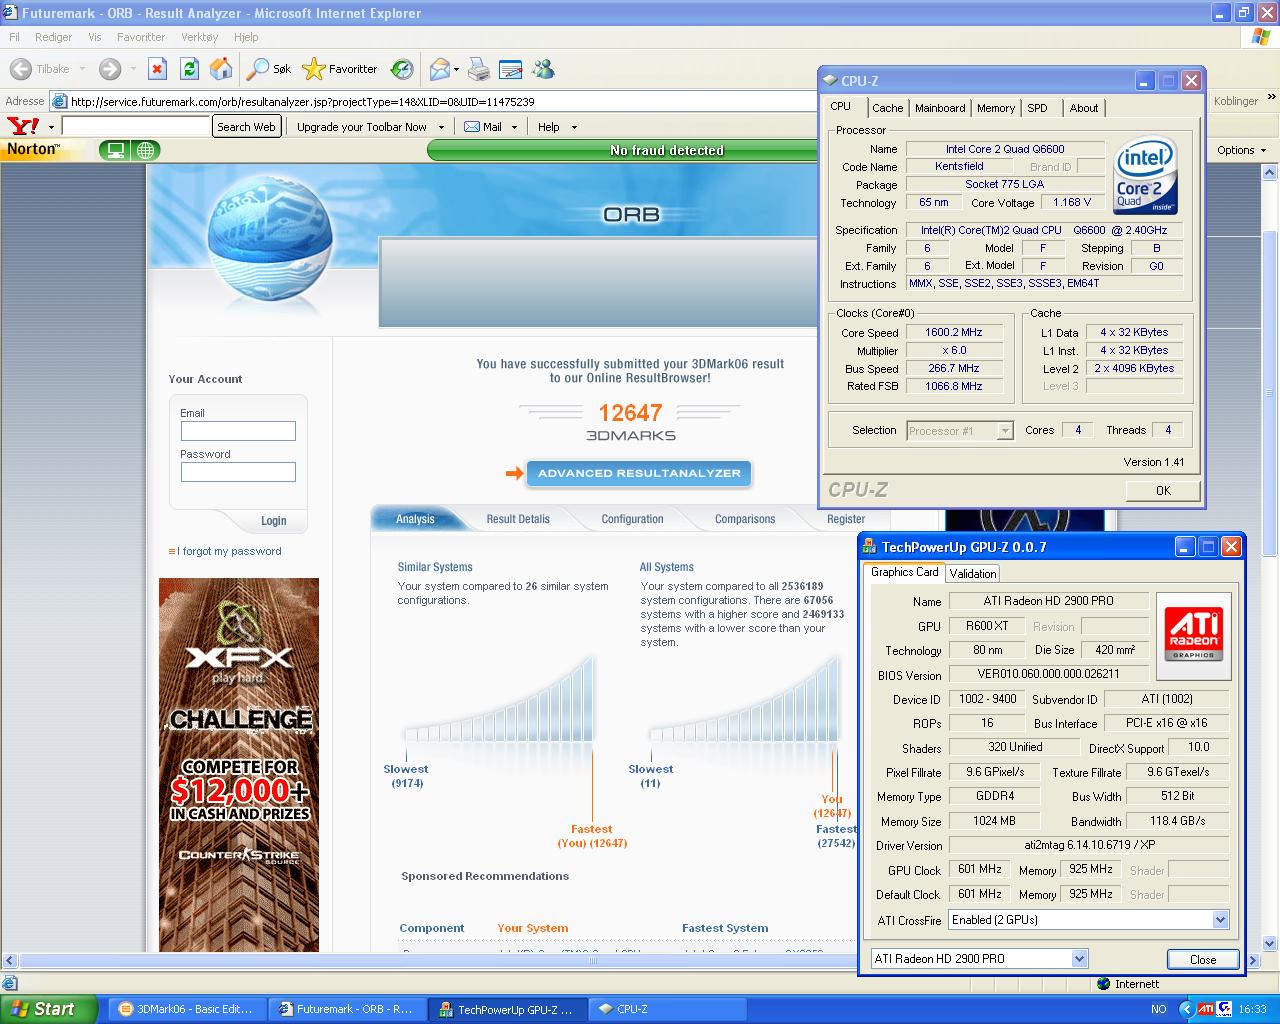Click the left tray expand arrow
The width and height of the screenshot is (1280, 1024).
coord(1186,1009)
